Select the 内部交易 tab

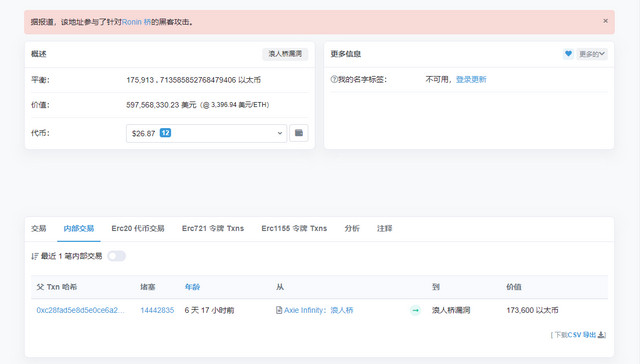79,229
